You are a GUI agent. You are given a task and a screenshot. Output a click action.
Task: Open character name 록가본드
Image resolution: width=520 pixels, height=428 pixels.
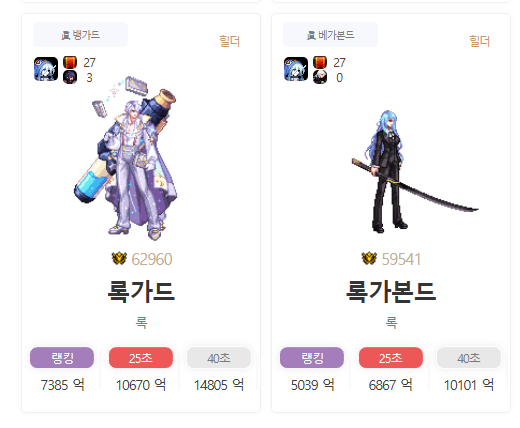click(391, 292)
